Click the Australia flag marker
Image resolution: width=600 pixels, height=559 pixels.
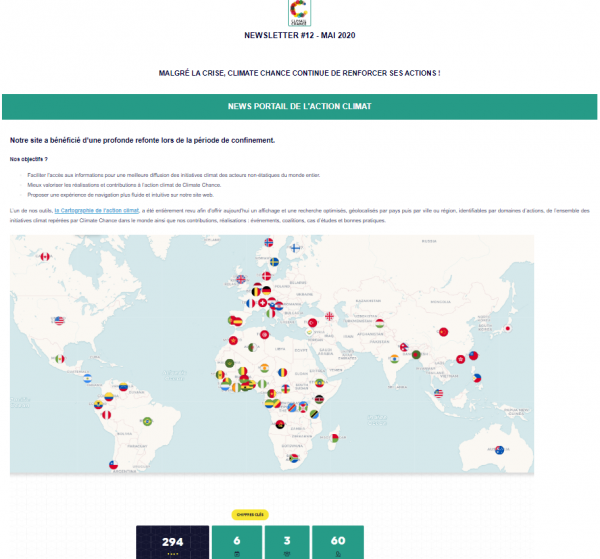pos(499,450)
